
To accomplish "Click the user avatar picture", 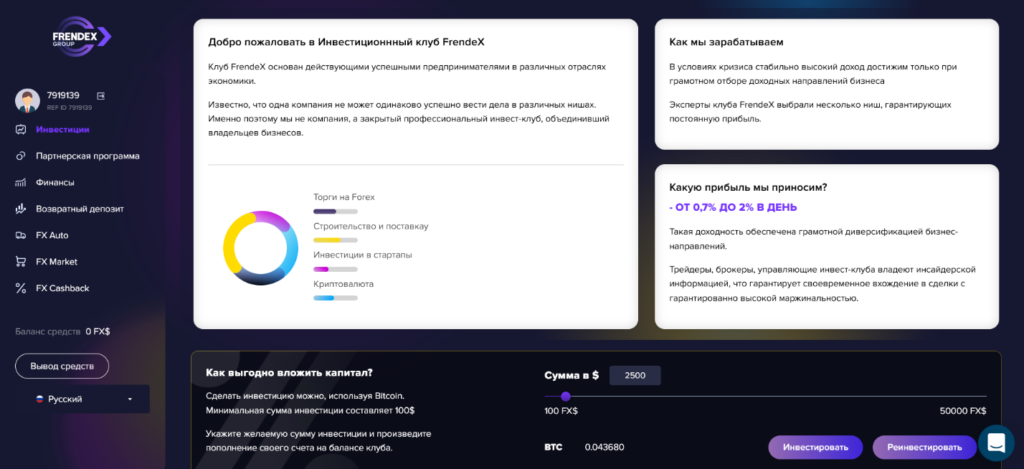I will 27,101.
